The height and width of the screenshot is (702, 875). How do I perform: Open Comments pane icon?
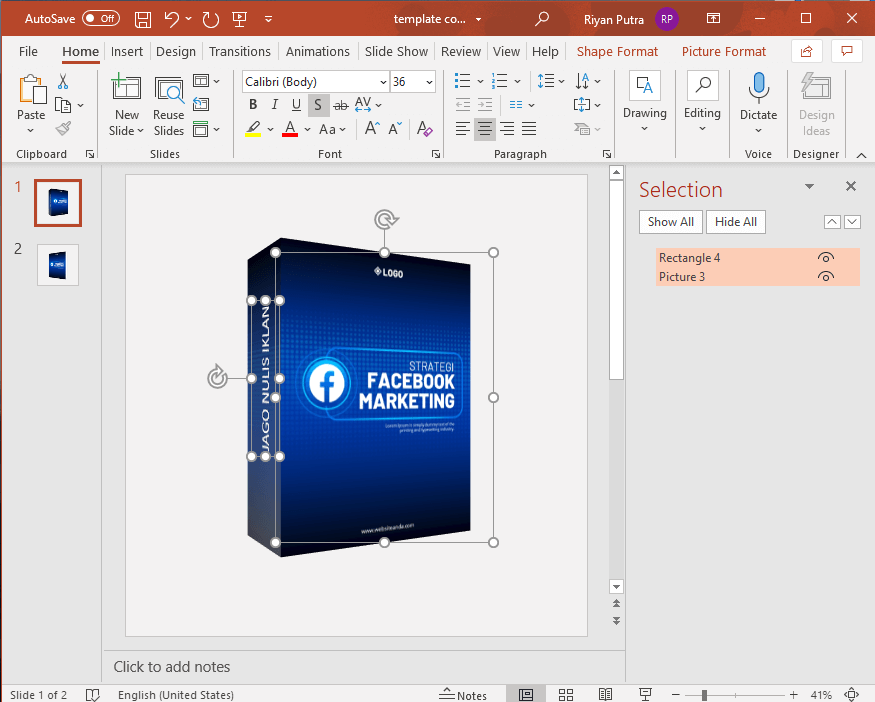(847, 51)
